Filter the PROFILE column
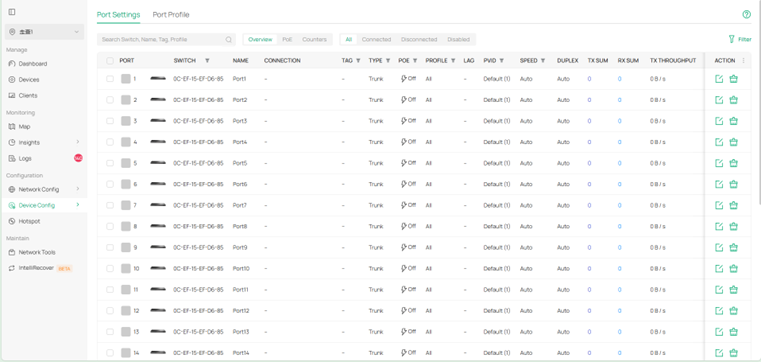Viewport: 761px width, 362px height. tap(453, 61)
